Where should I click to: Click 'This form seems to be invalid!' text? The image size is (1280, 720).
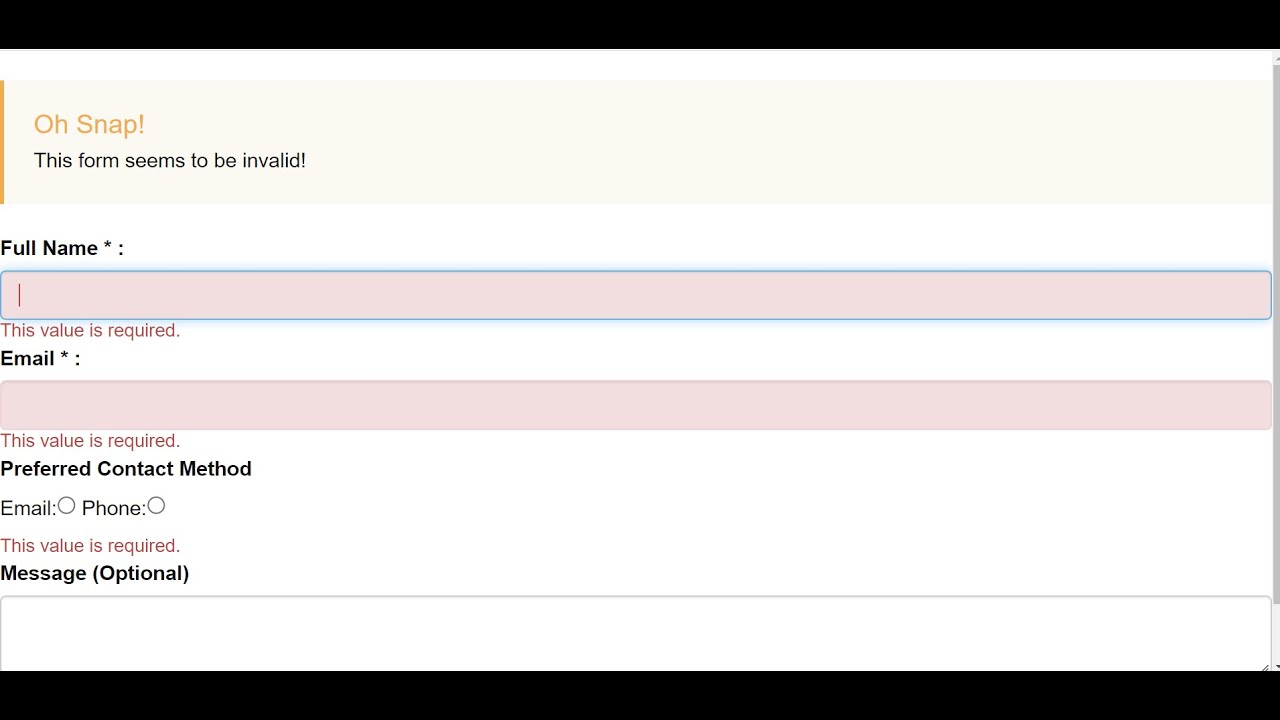(x=170, y=160)
